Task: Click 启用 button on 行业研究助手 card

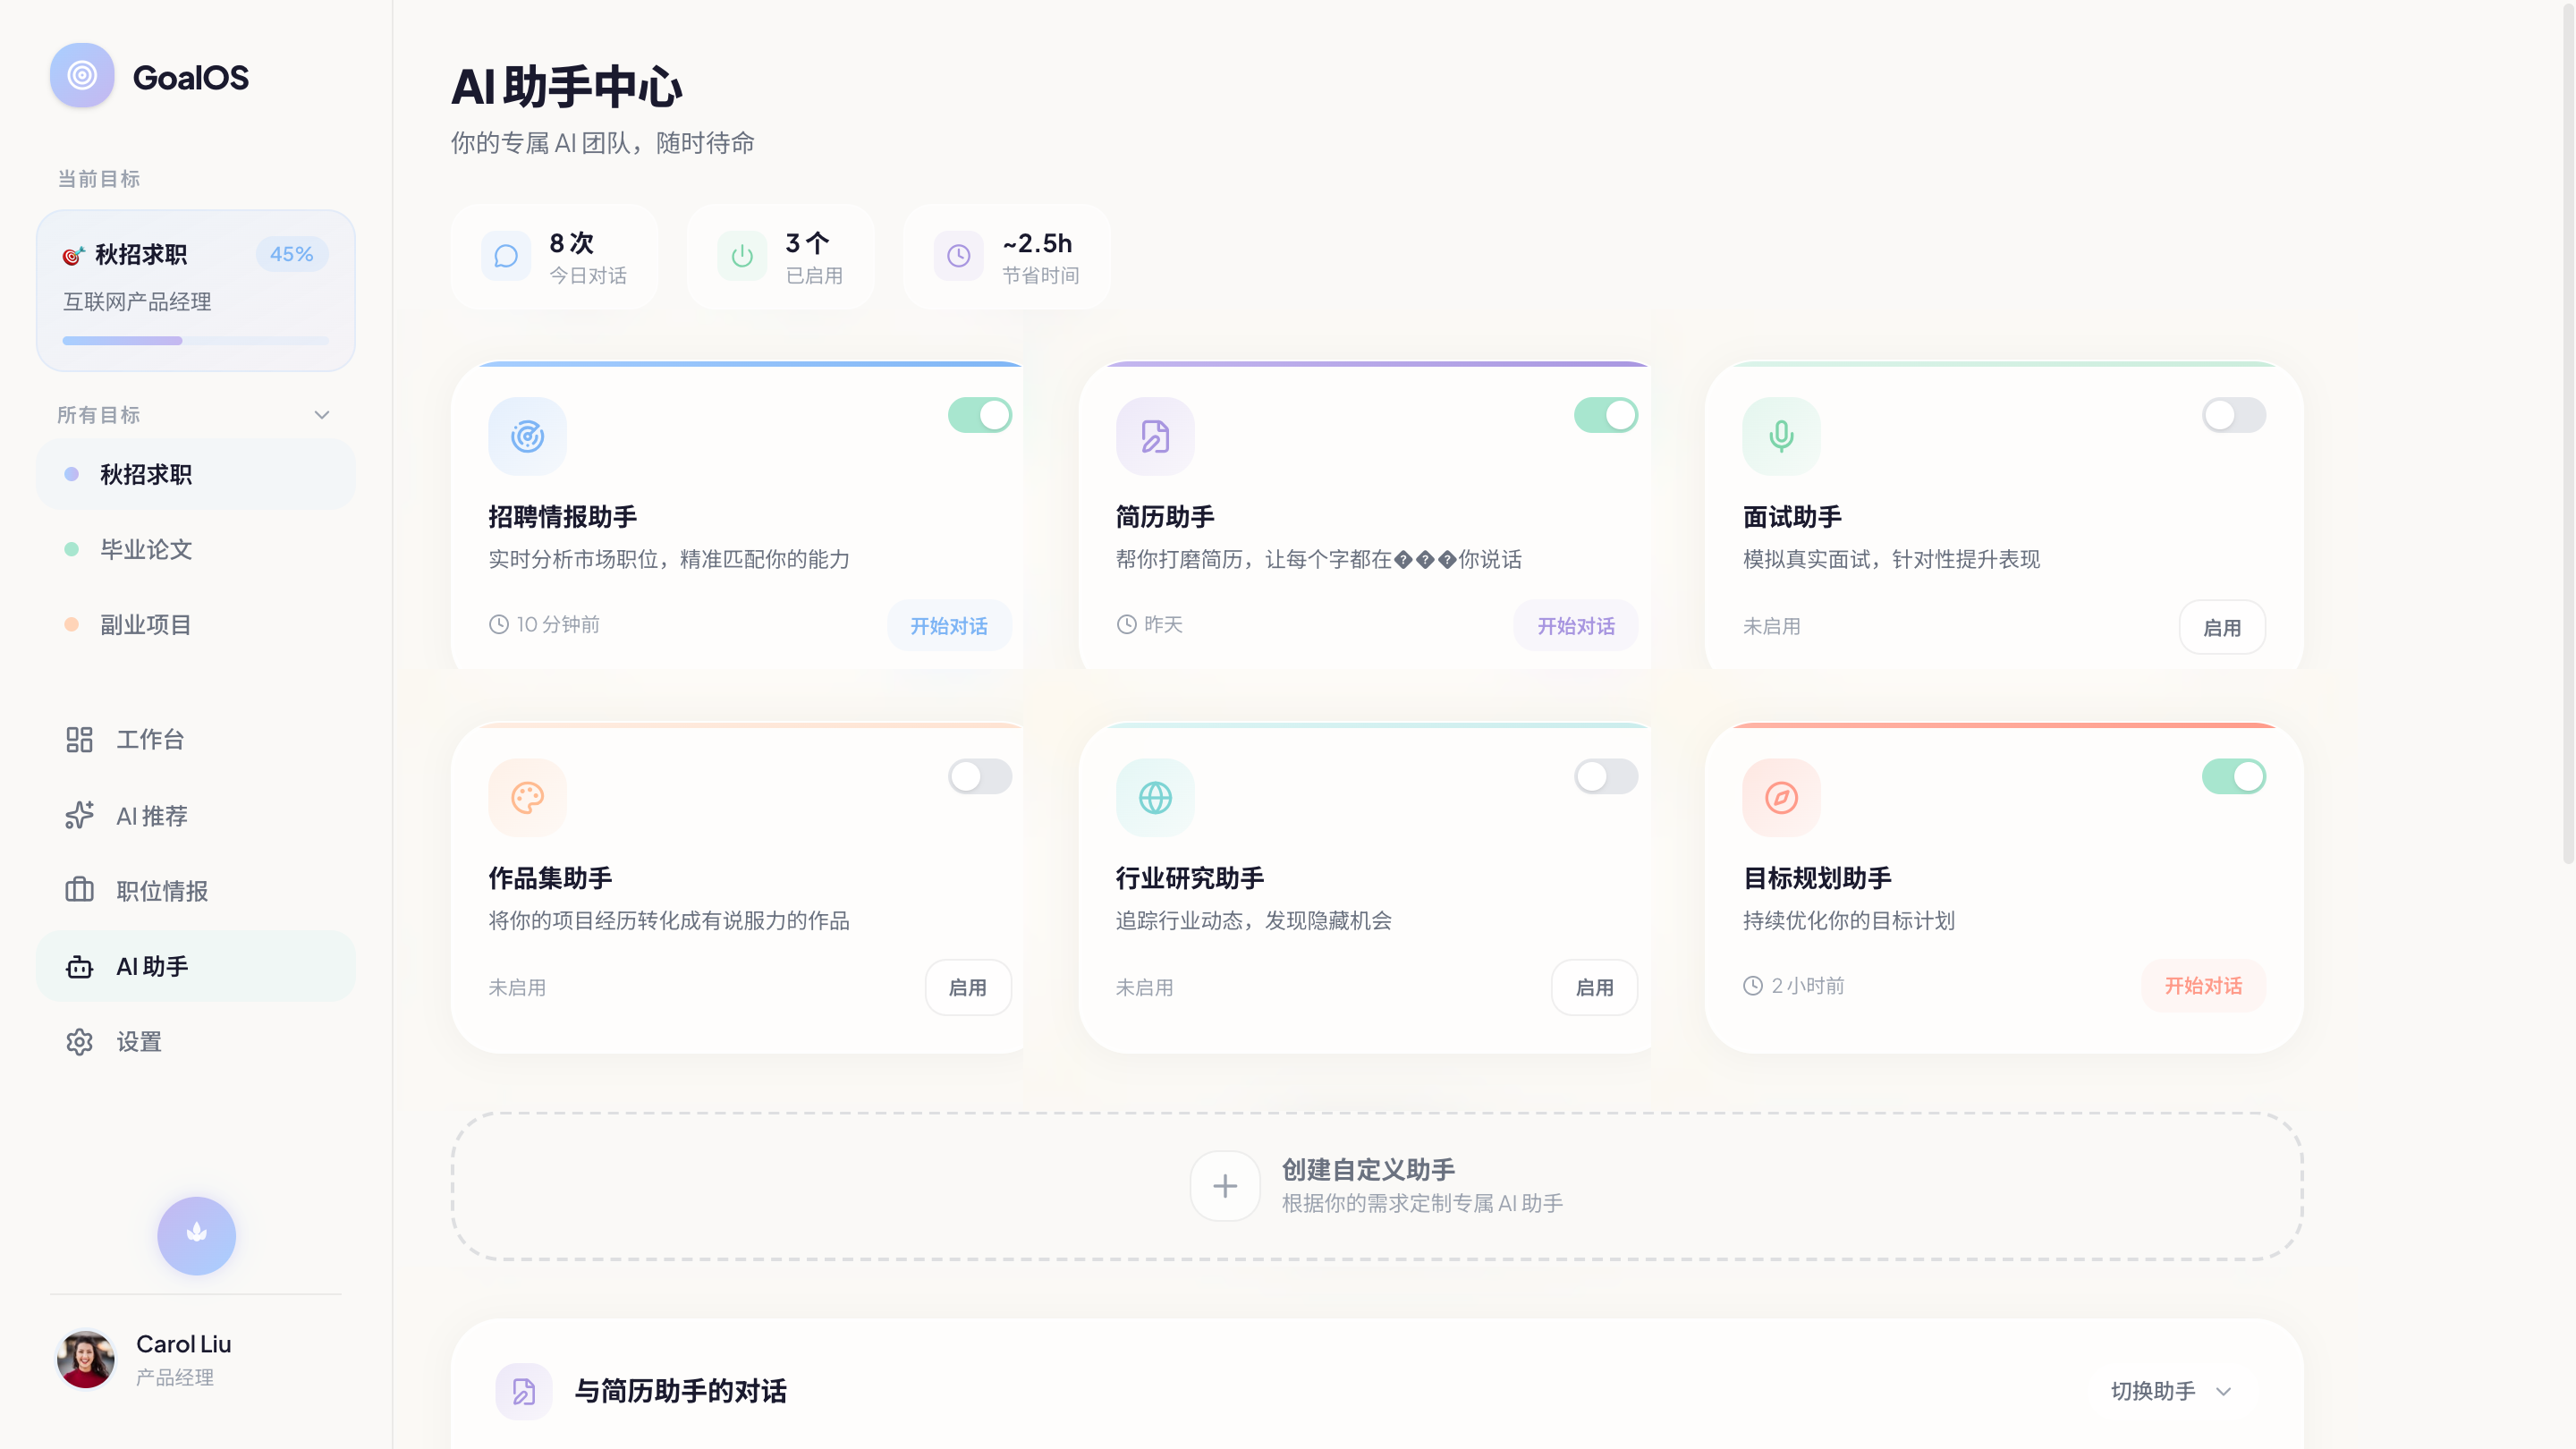Action: [x=1594, y=987]
